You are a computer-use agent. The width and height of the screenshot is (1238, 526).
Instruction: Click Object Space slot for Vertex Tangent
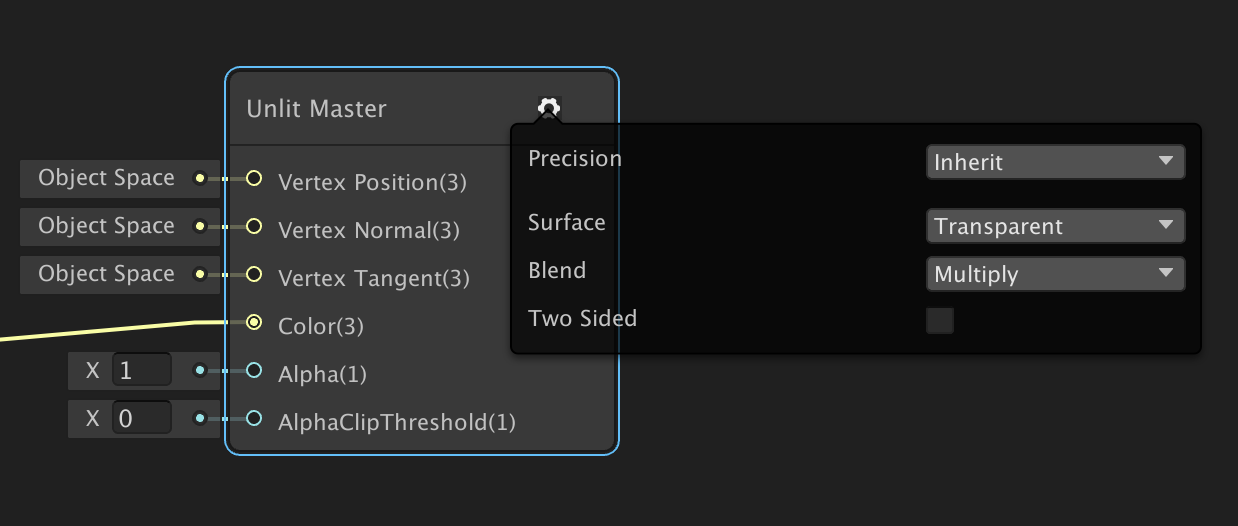point(106,274)
